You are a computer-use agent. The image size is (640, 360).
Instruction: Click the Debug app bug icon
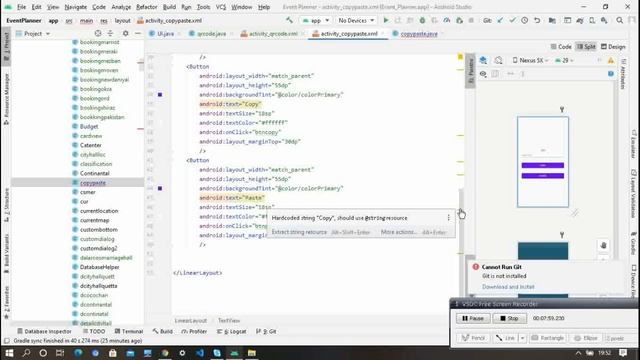point(422,20)
